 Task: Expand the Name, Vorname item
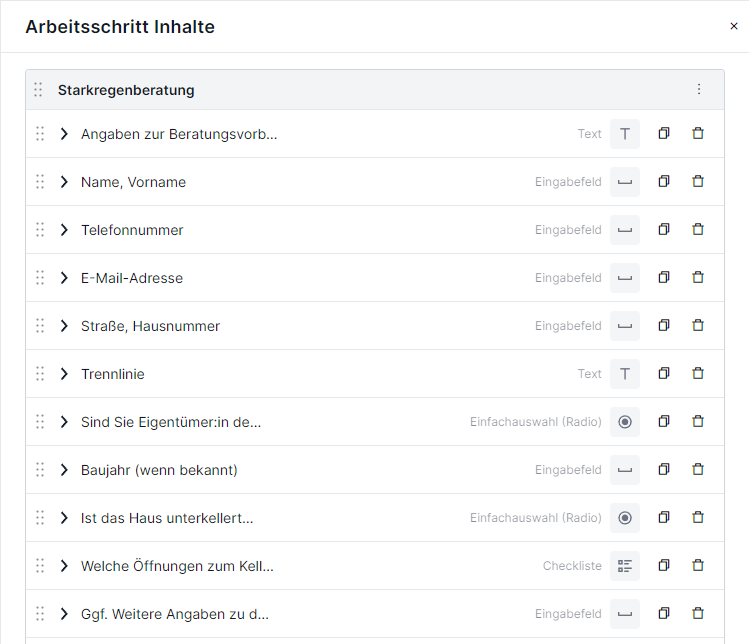coord(64,182)
